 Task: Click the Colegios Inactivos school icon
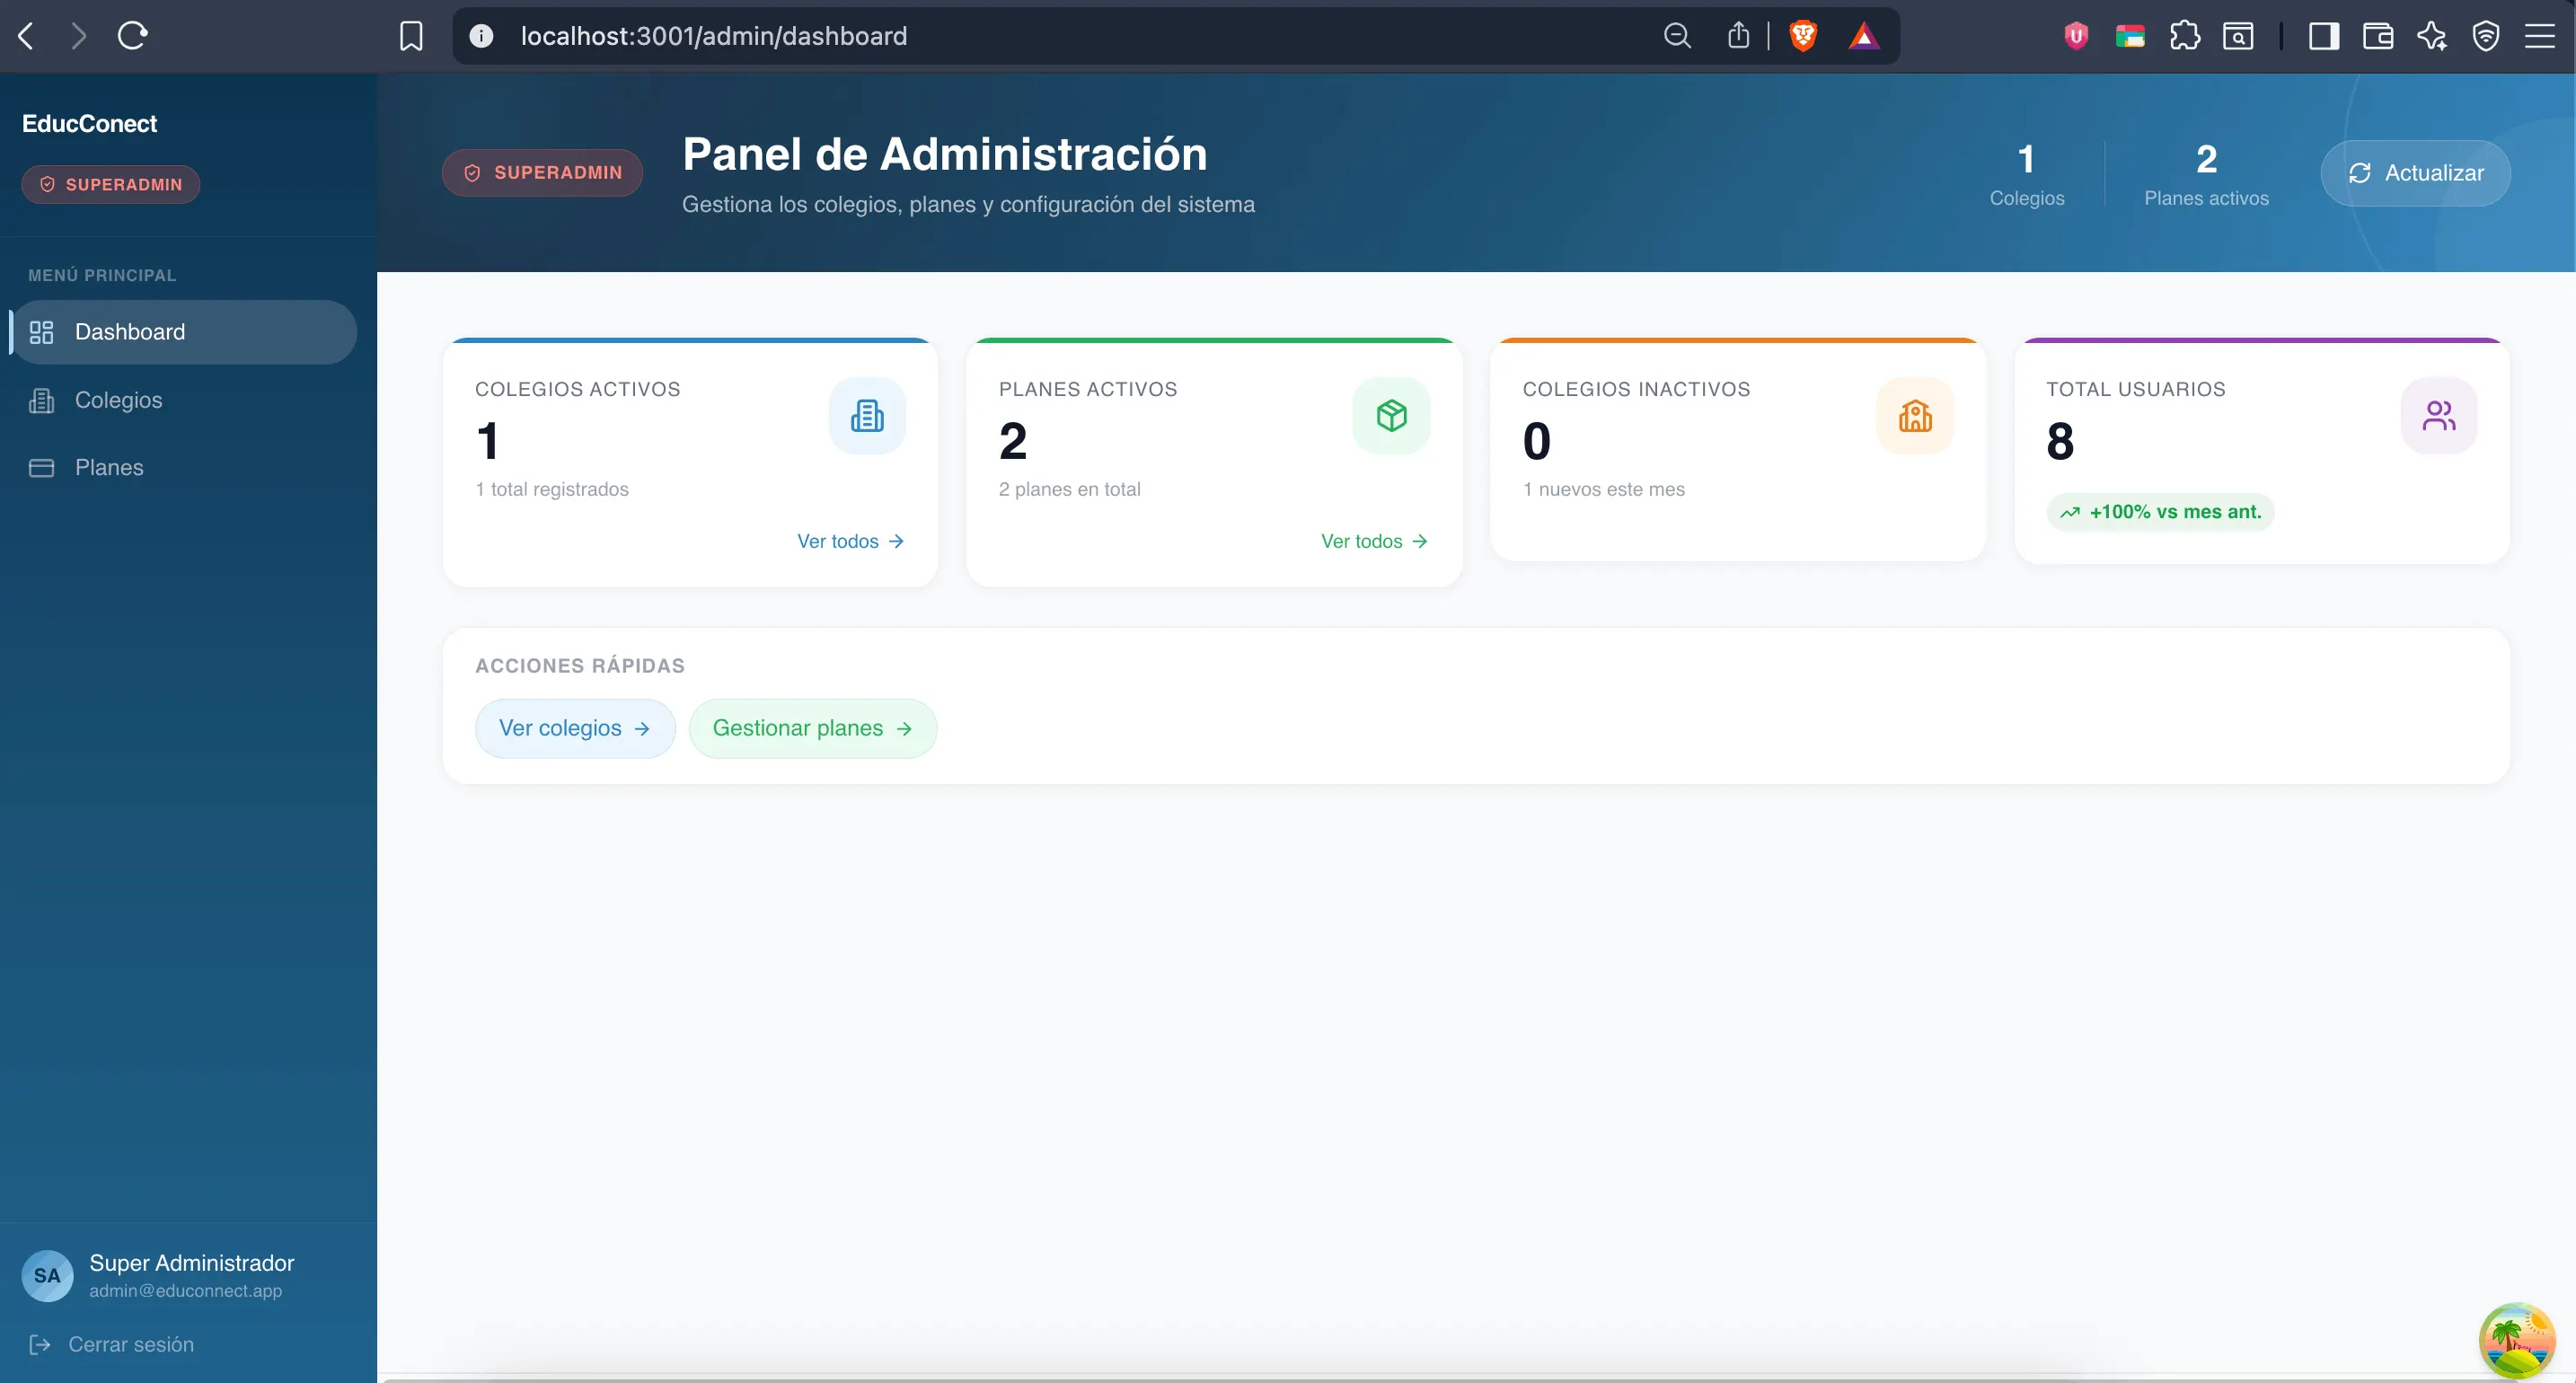(x=1915, y=415)
